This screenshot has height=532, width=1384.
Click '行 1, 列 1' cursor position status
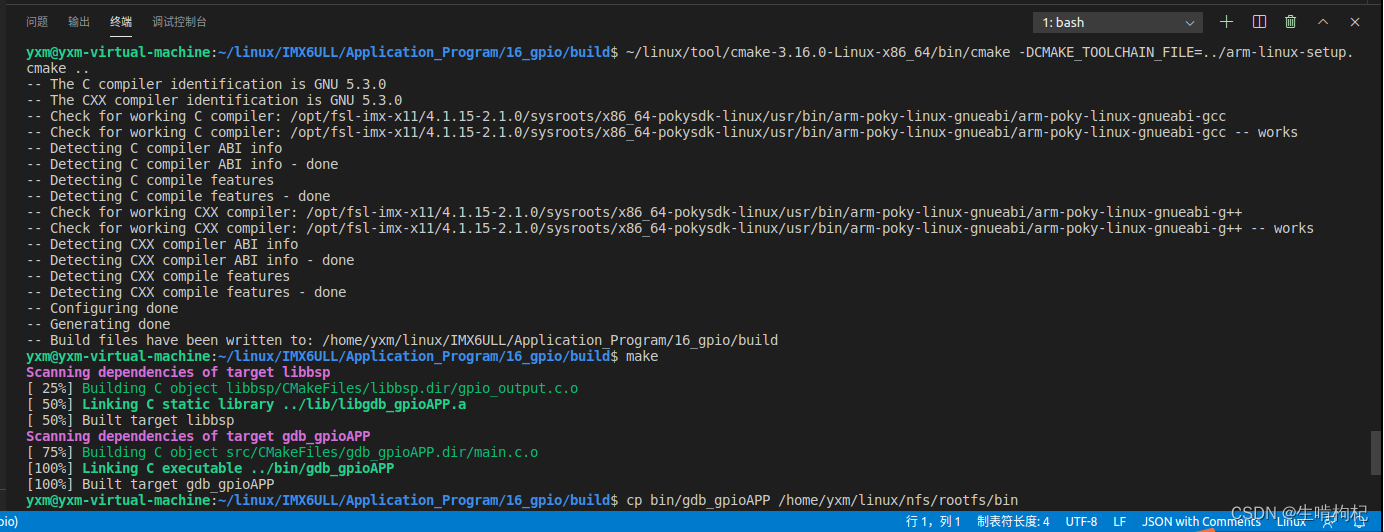point(933,522)
